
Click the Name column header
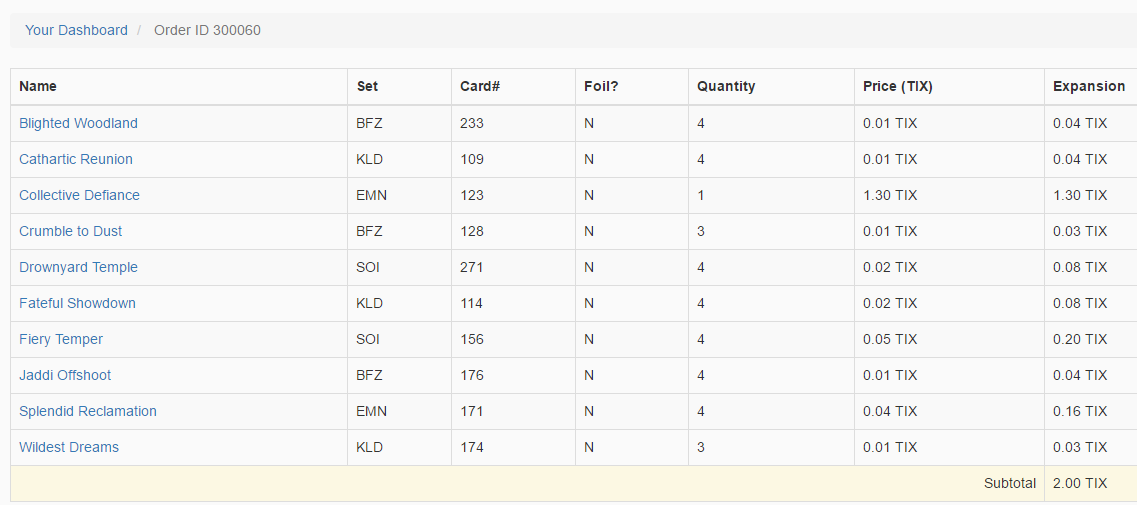tap(38, 86)
